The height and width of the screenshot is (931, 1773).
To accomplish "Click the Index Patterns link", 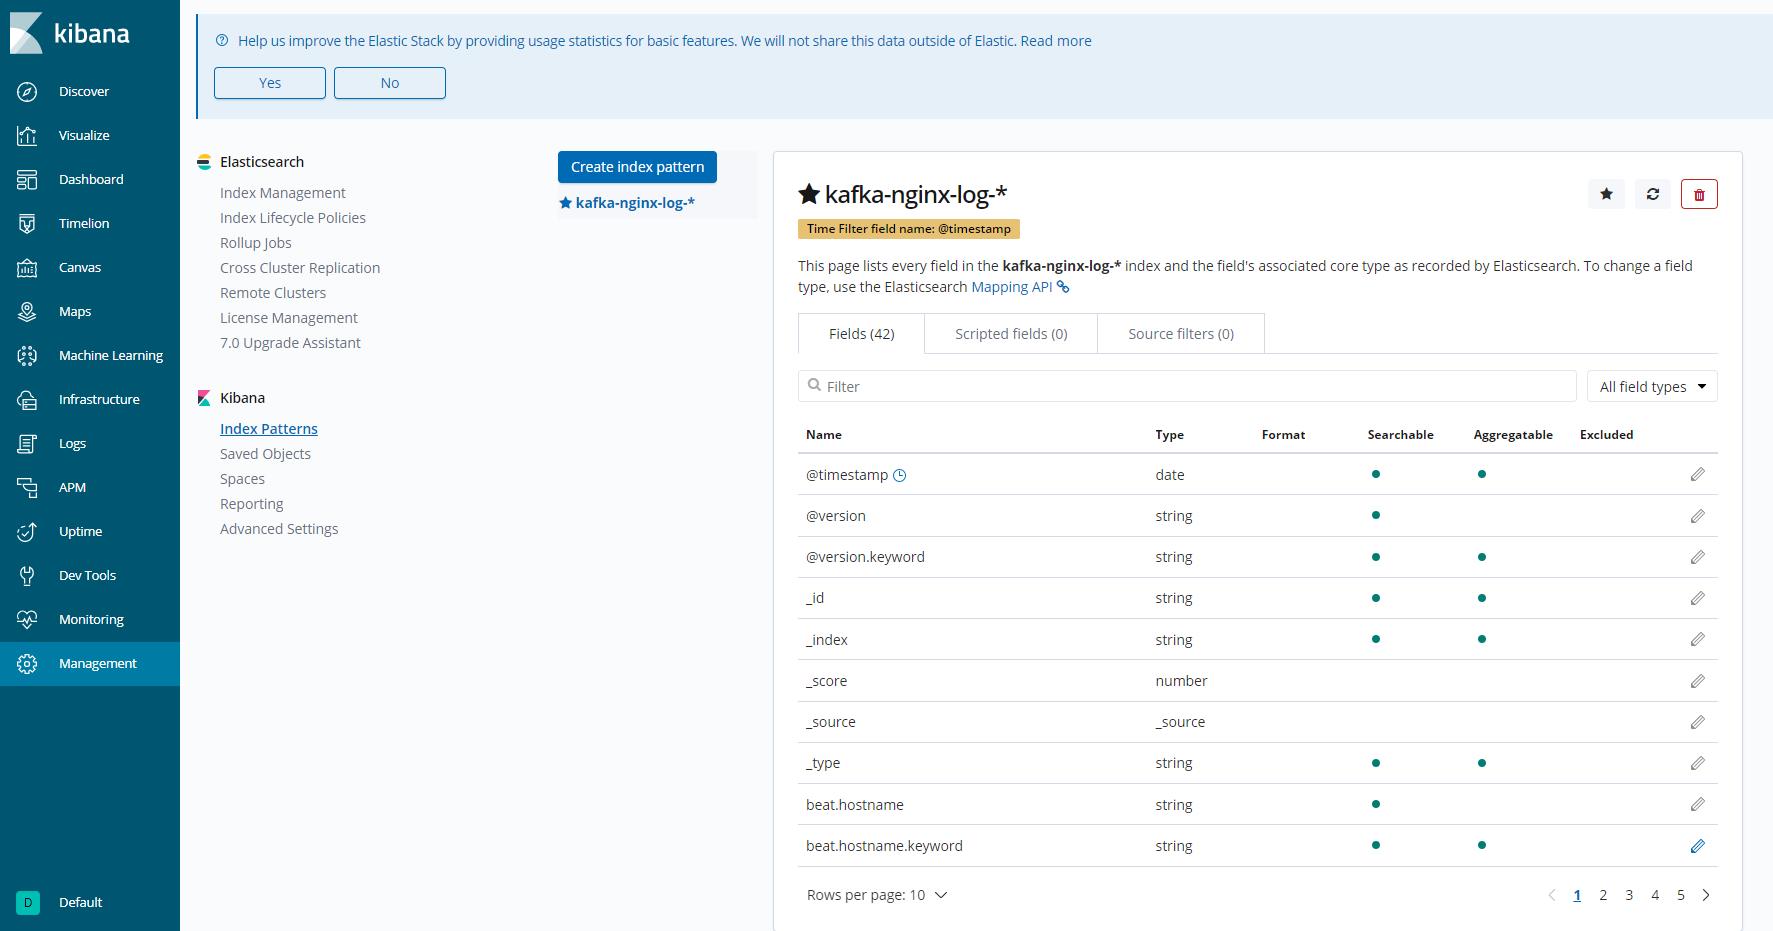I will click(x=269, y=429).
